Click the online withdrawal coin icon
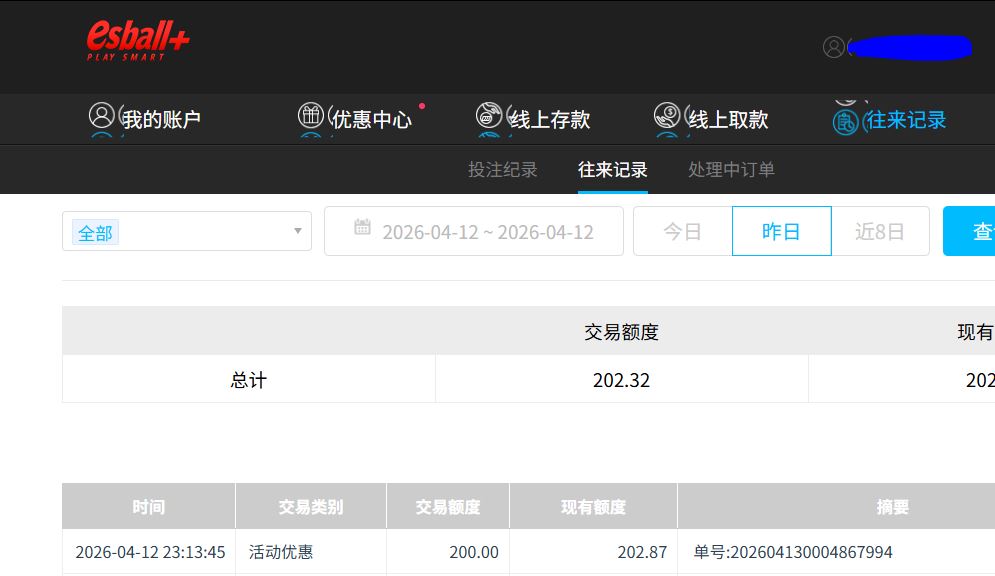 pyautogui.click(x=667, y=116)
